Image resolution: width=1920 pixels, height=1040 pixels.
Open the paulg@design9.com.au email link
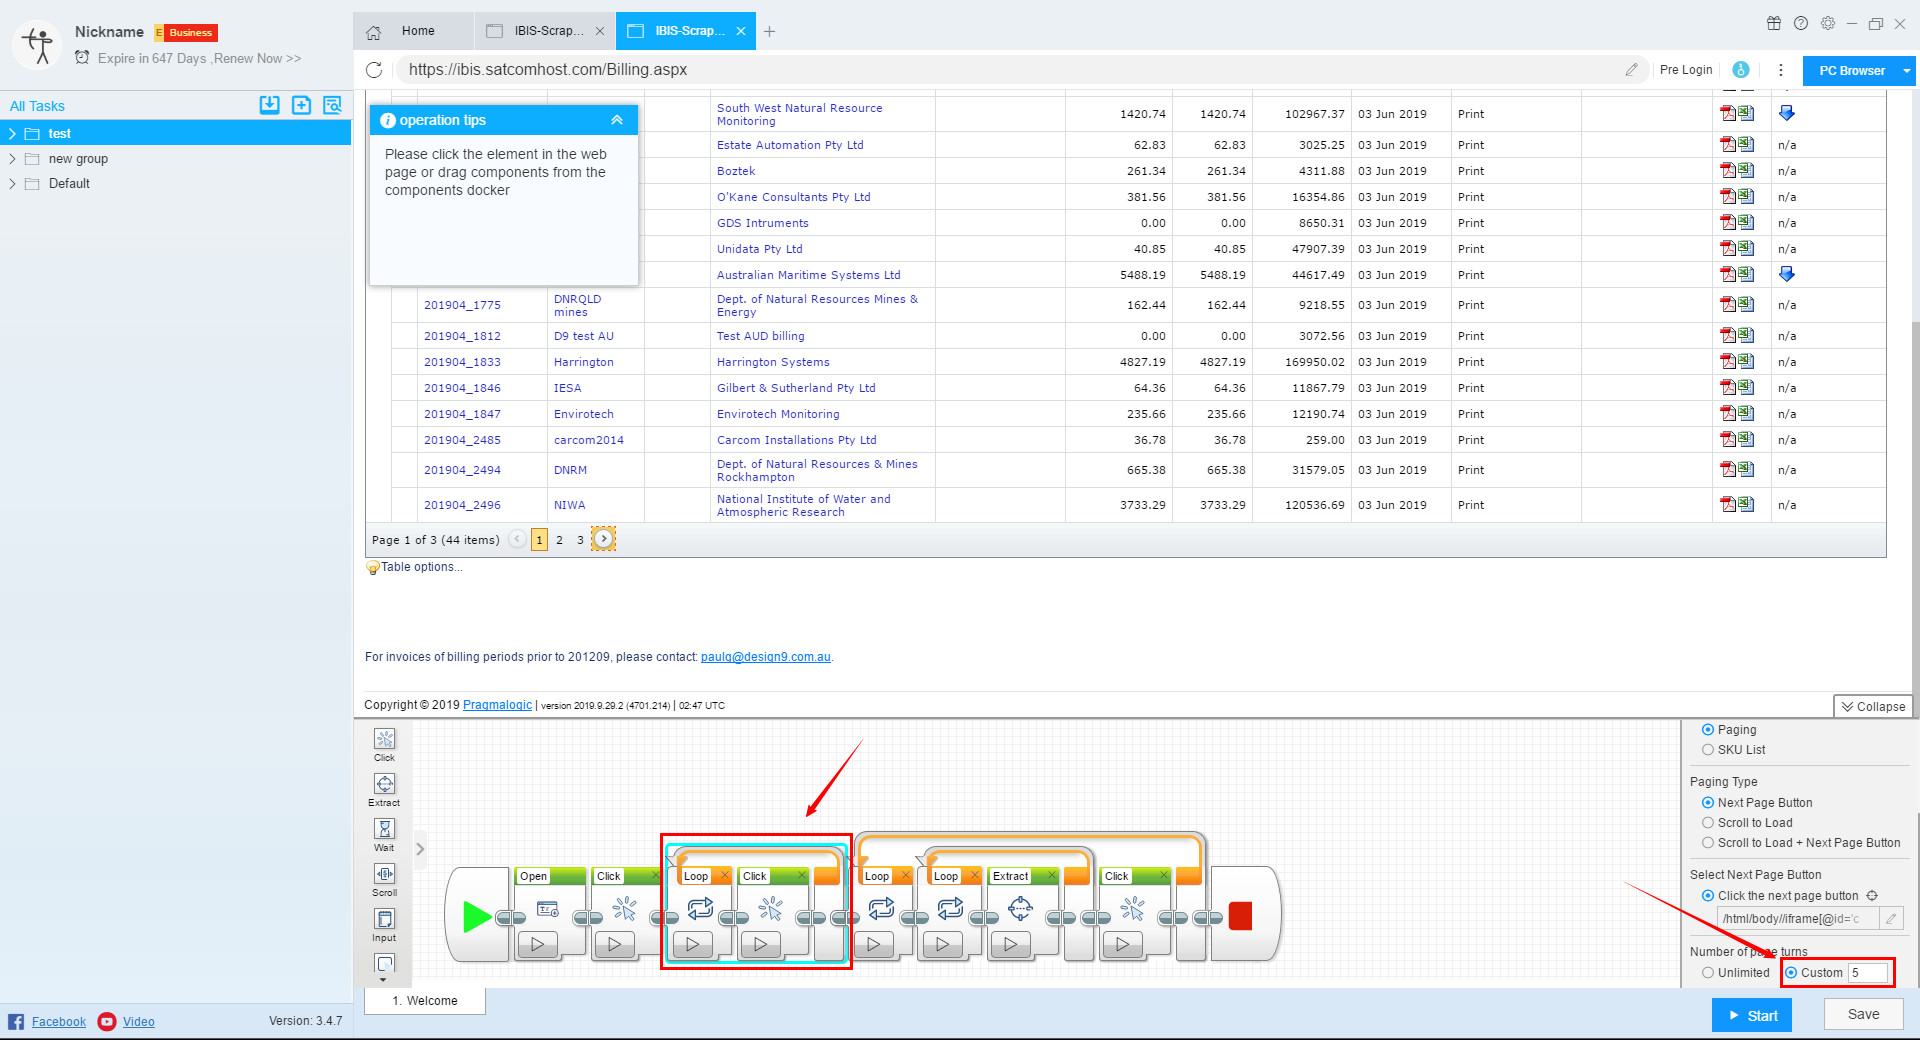(765, 657)
